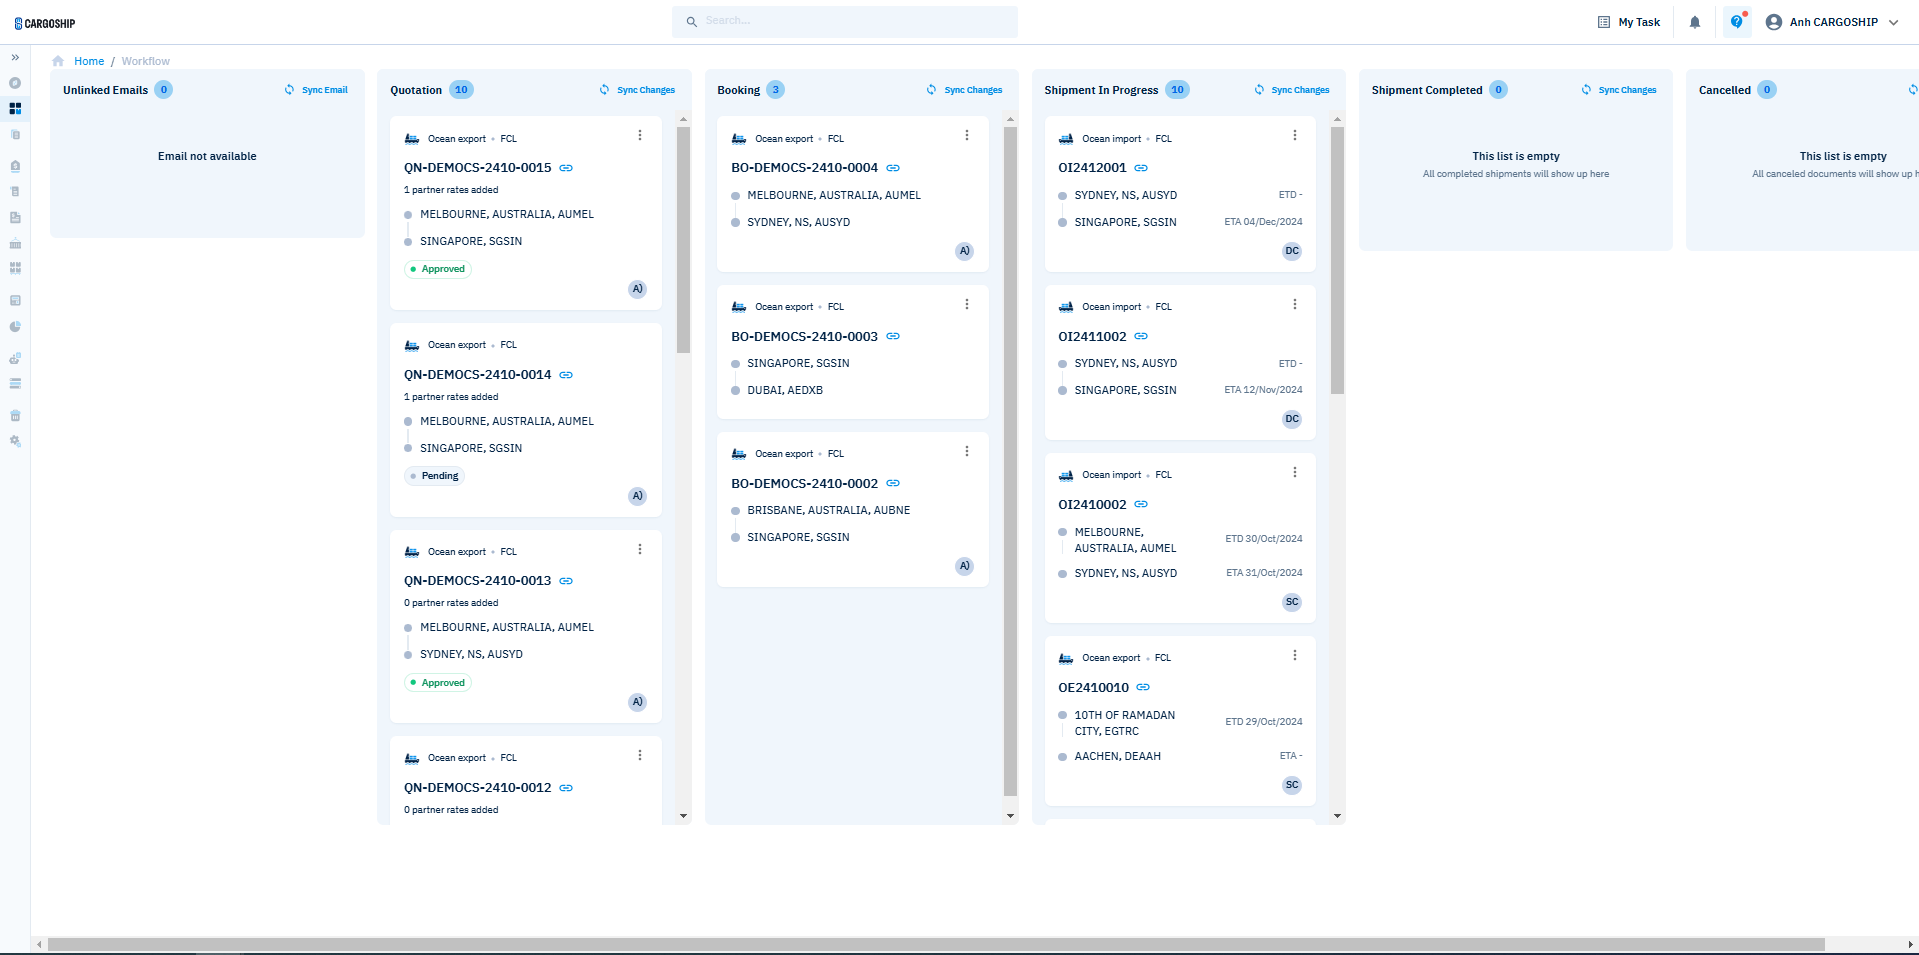Go to Home breadcrumb link
The image size is (1919, 955).
pyautogui.click(x=88, y=61)
